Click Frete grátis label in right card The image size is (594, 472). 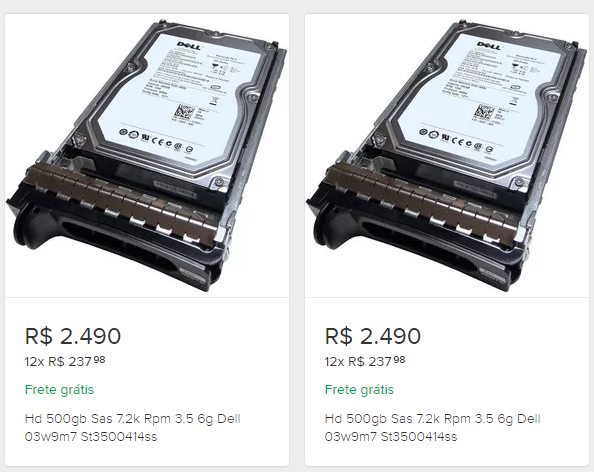[359, 389]
